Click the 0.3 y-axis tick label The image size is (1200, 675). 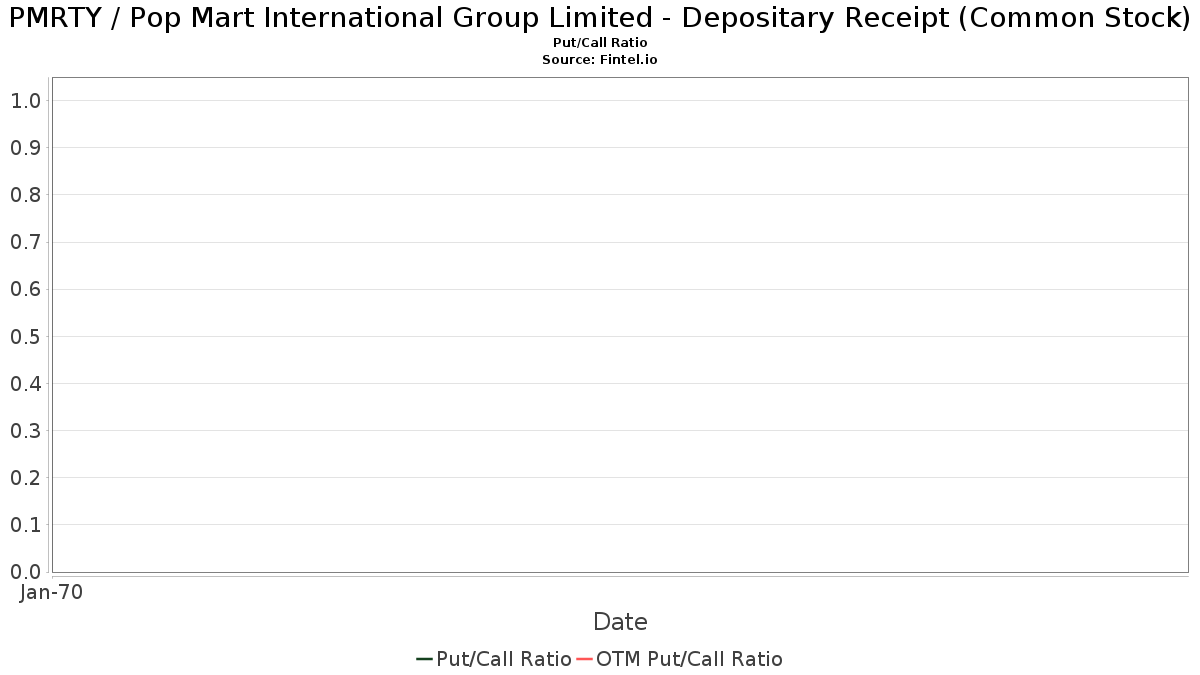25,431
